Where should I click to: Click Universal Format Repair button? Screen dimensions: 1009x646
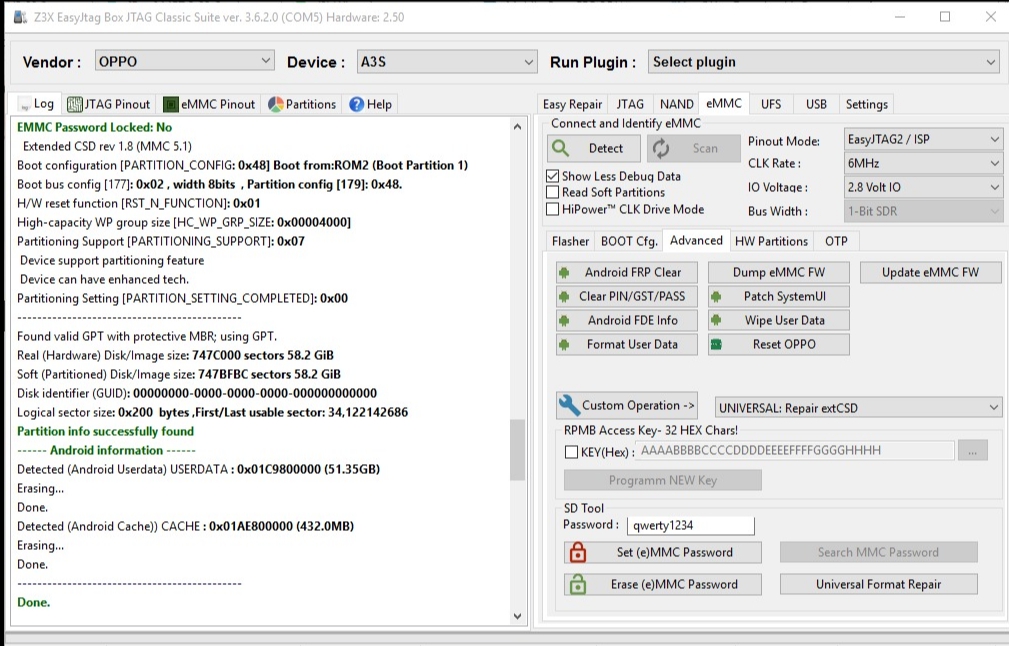(x=878, y=584)
